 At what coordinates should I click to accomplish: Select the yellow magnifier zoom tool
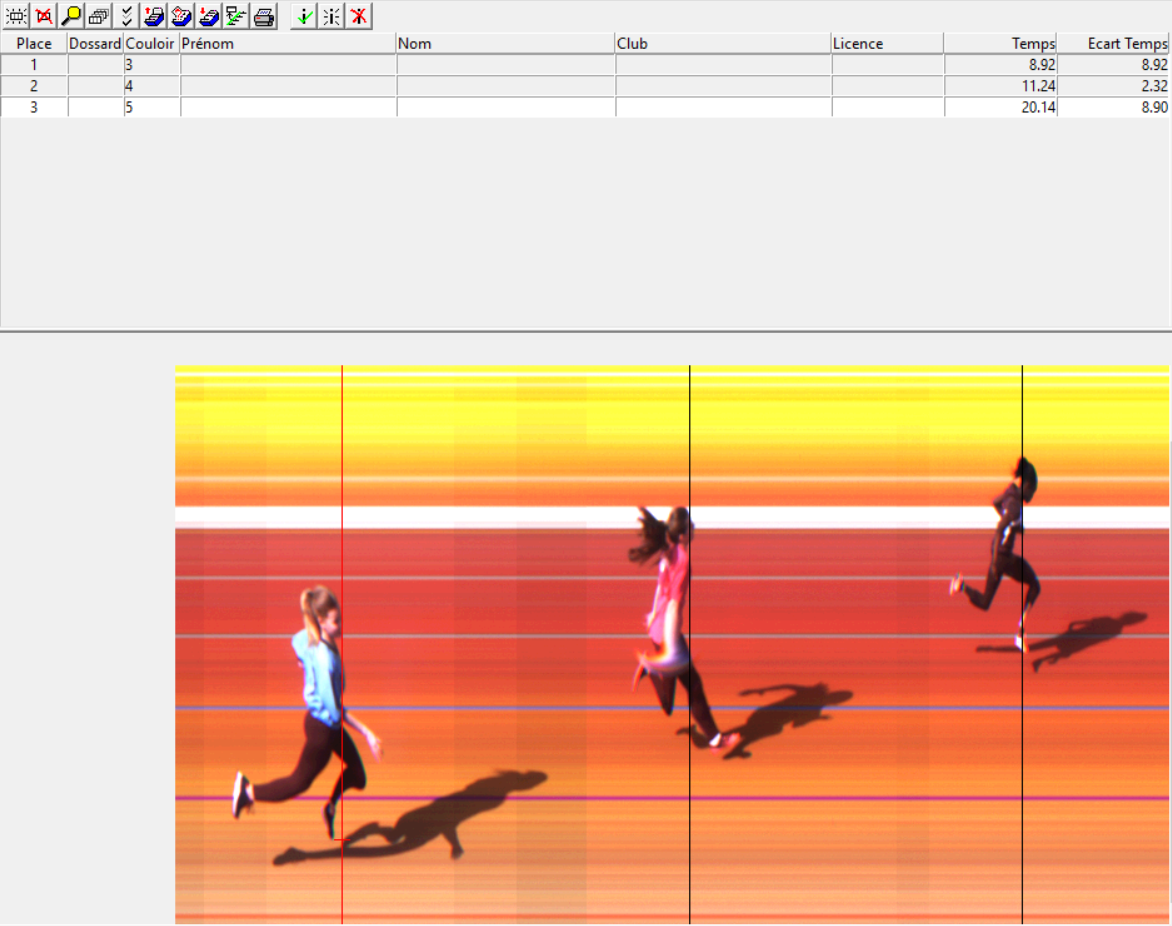point(72,16)
